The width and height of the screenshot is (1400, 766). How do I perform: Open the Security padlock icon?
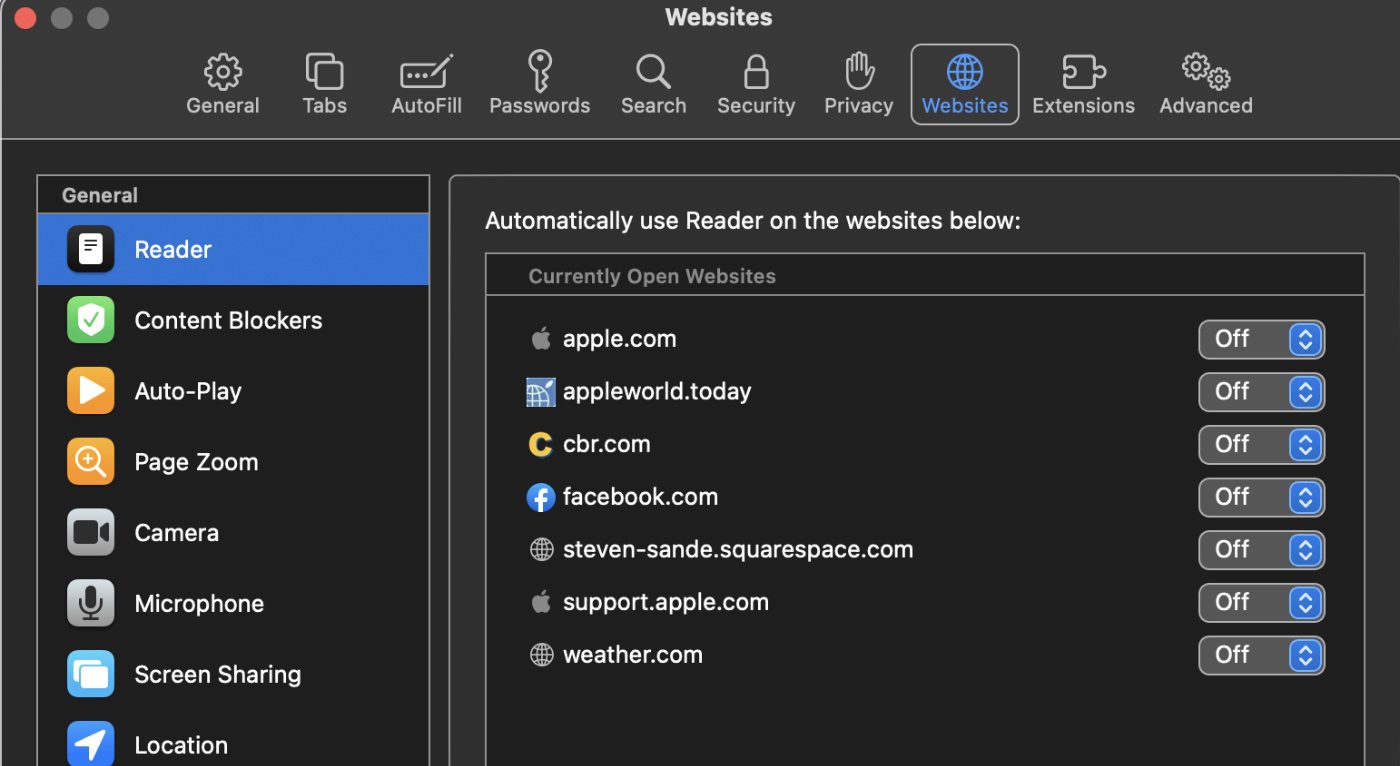[x=756, y=72]
